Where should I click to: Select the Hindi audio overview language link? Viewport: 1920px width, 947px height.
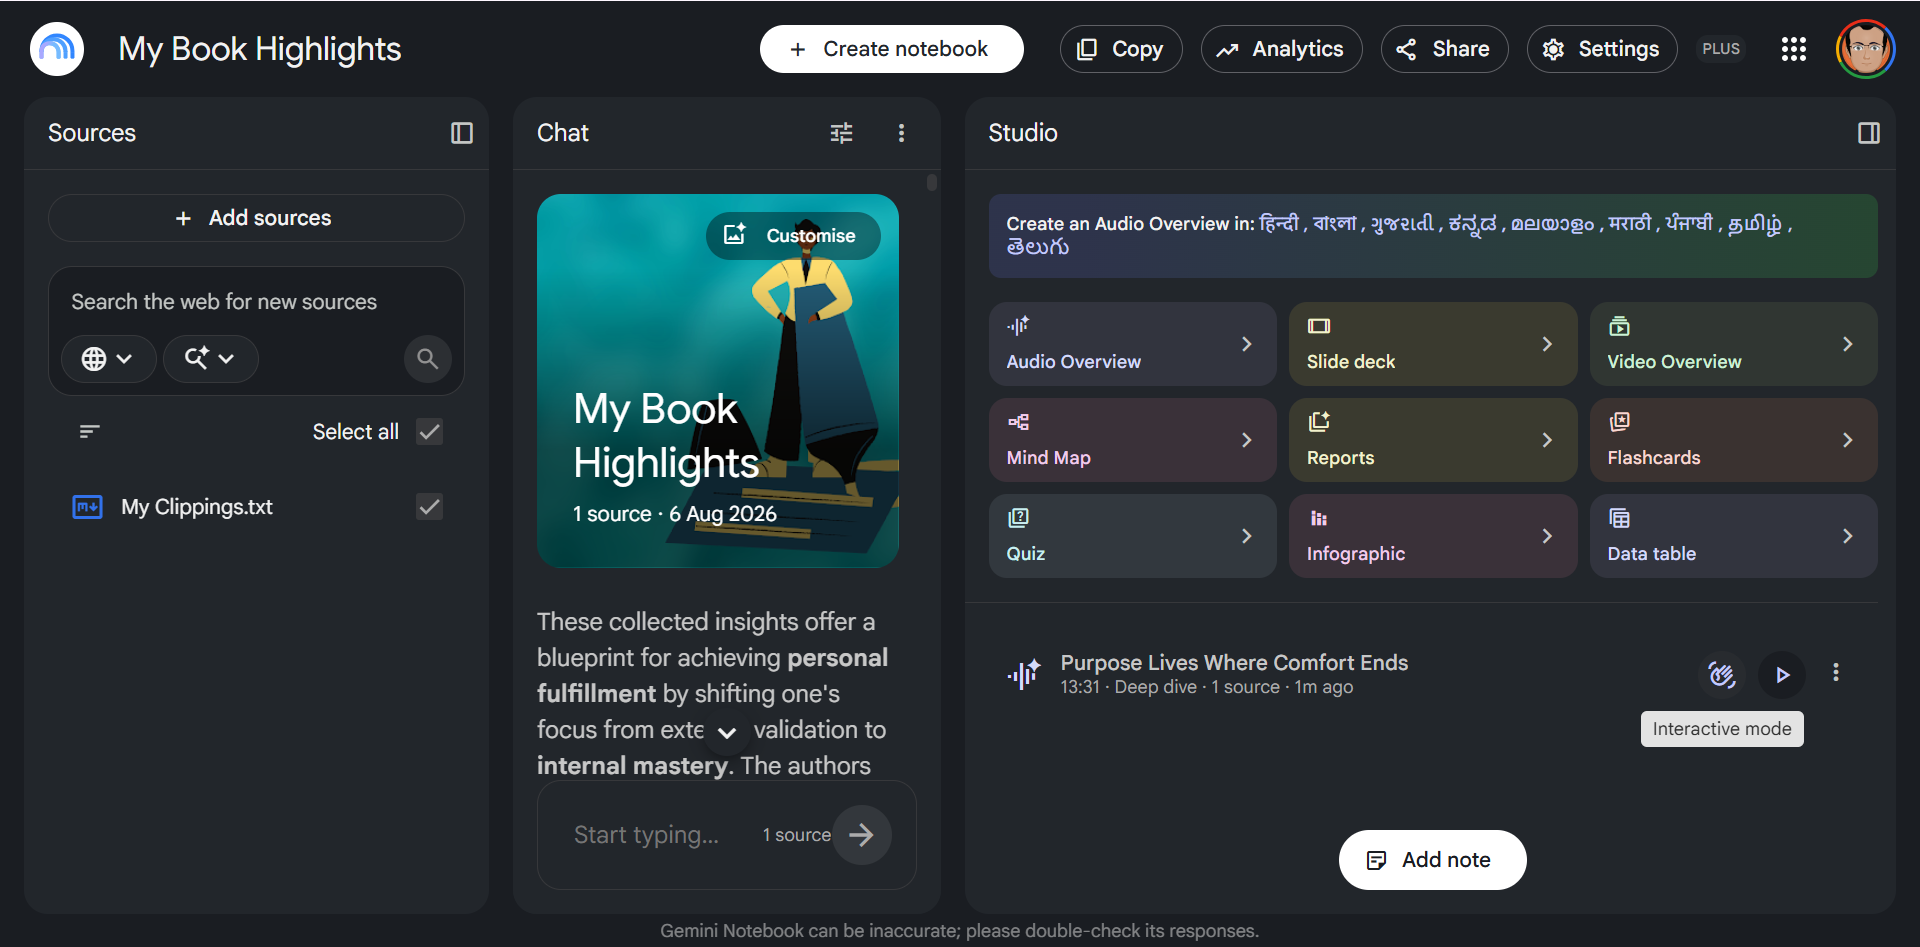coord(1279,224)
